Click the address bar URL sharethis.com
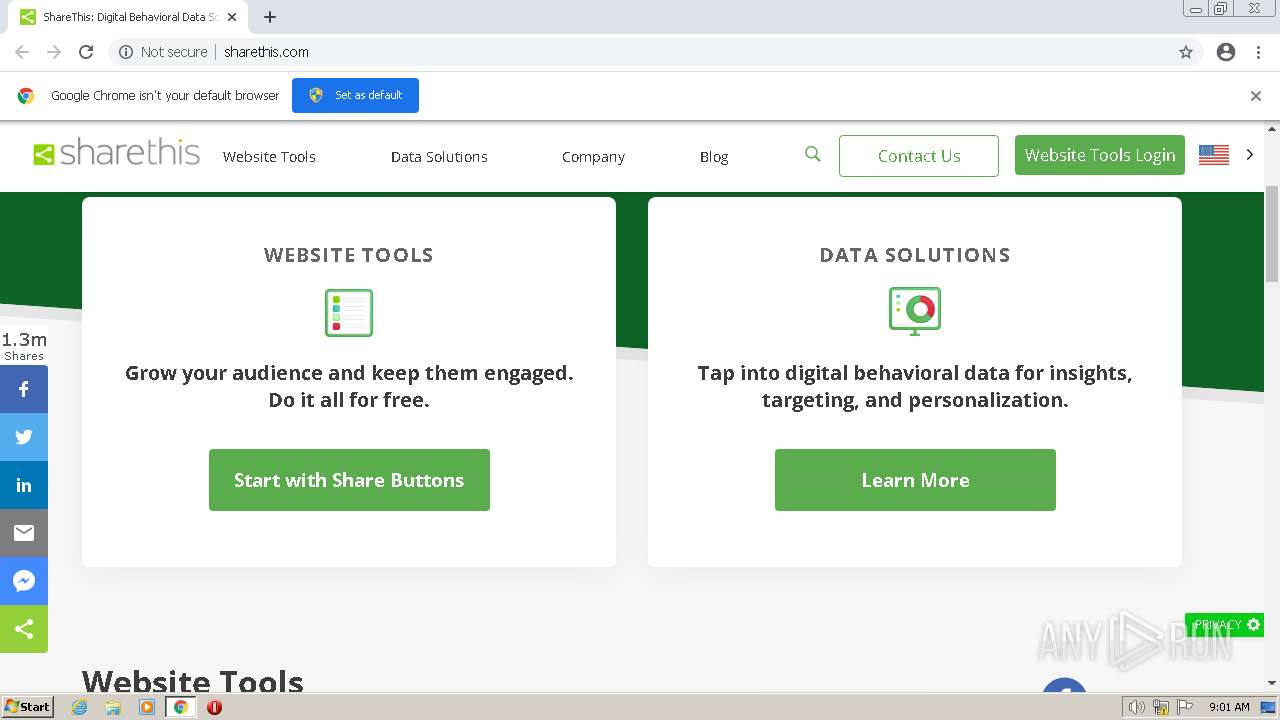Viewport: 1280px width, 720px height. tap(266, 52)
